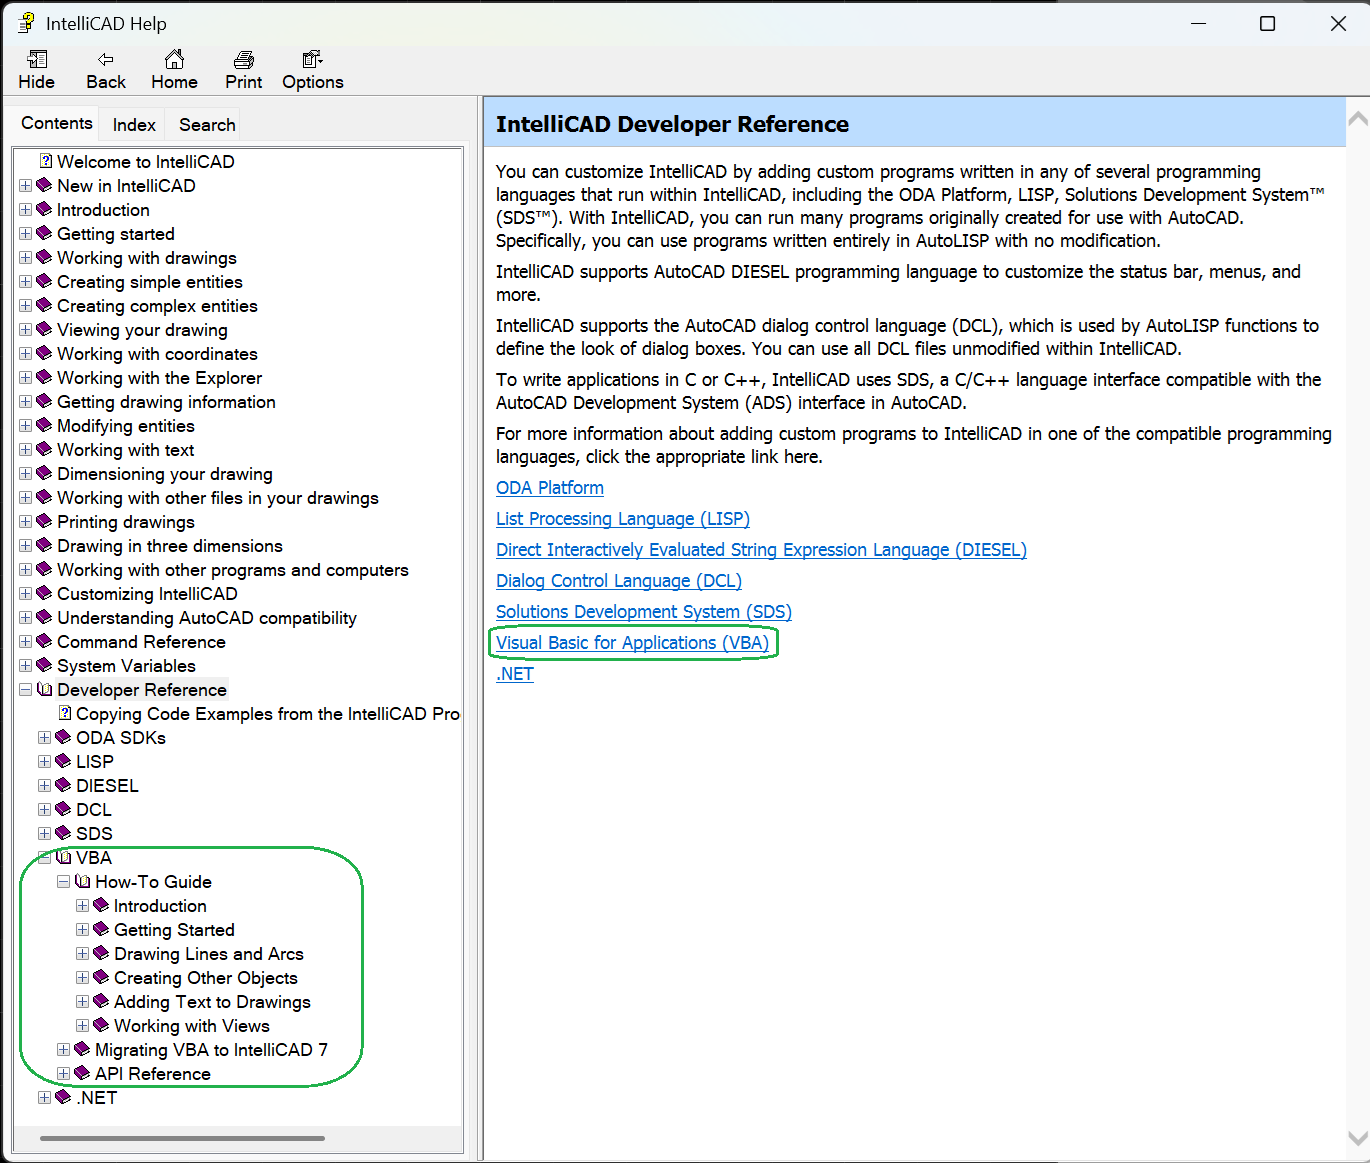Select Drawing in three dimensions topic
This screenshot has width=1370, height=1163.
[x=170, y=546]
